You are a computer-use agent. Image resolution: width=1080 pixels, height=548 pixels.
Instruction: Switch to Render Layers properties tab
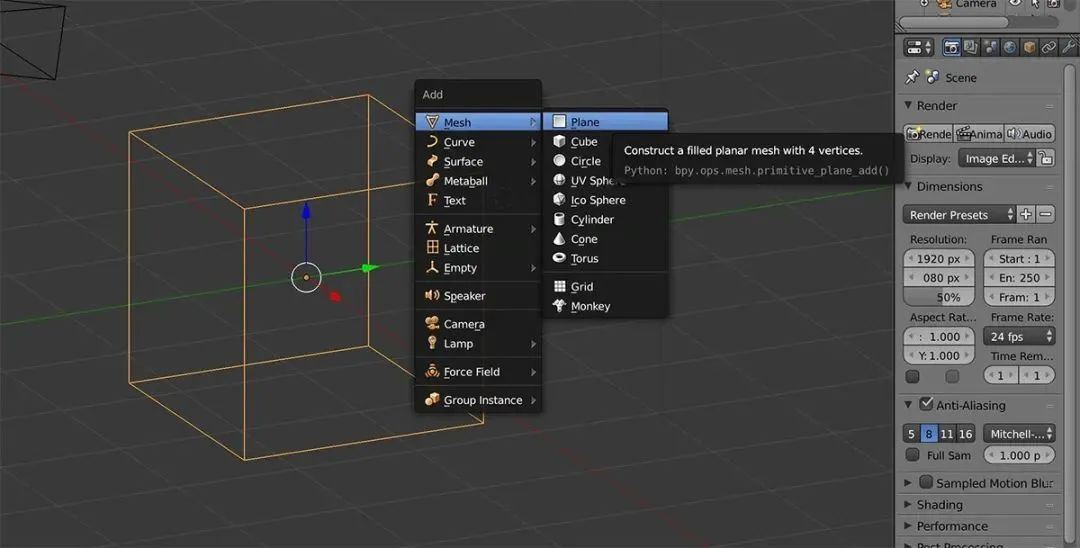pyautogui.click(x=971, y=48)
